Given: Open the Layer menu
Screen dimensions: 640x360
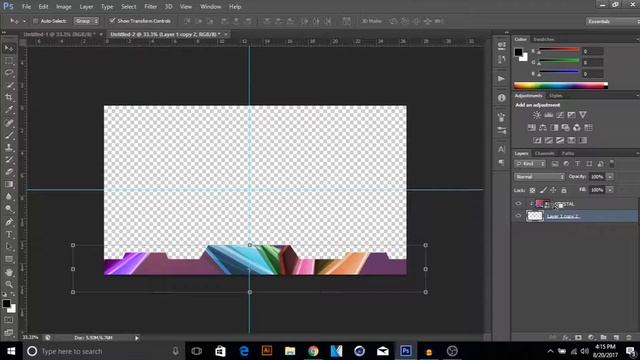Looking at the screenshot, I should (x=86, y=7).
